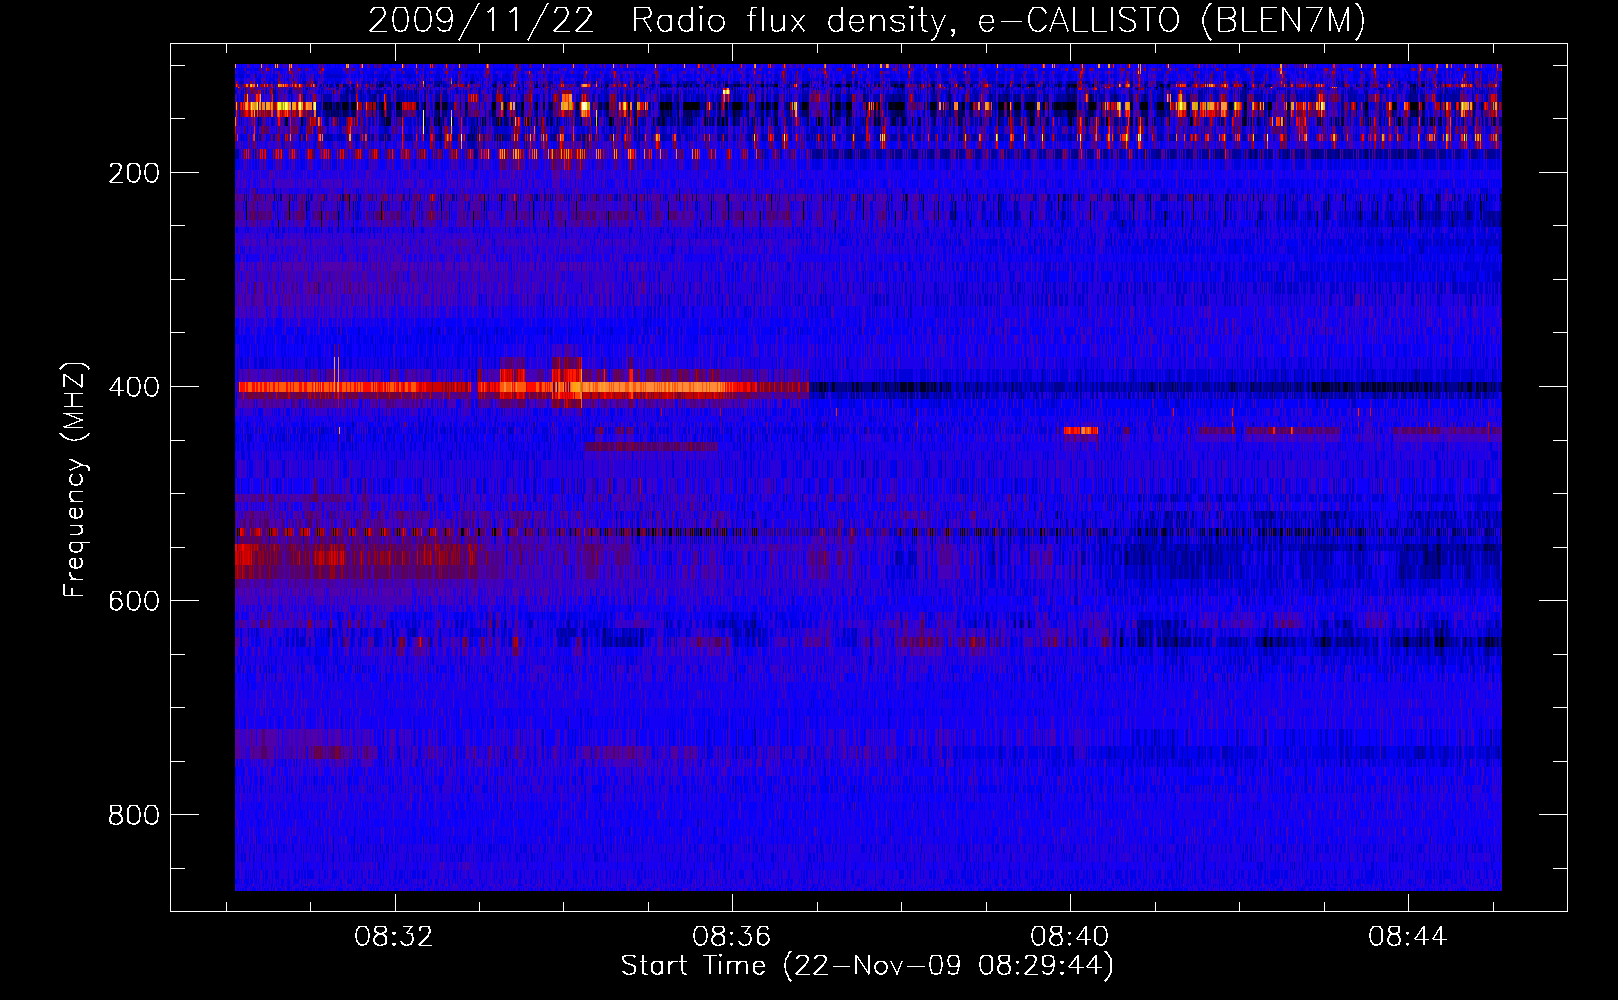Viewport: 1618px width, 1000px height.
Task: Click the 08:32 time tick label
Action: coord(394,937)
